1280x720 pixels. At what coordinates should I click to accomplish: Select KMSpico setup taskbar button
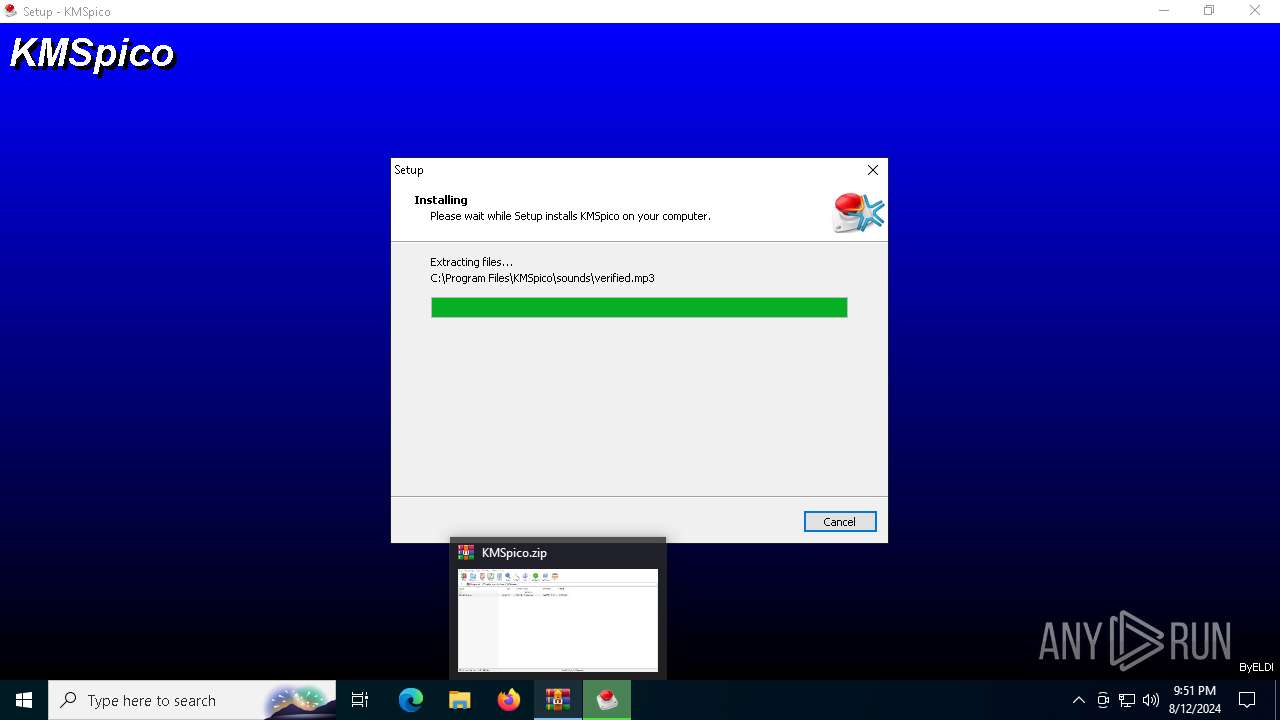607,700
